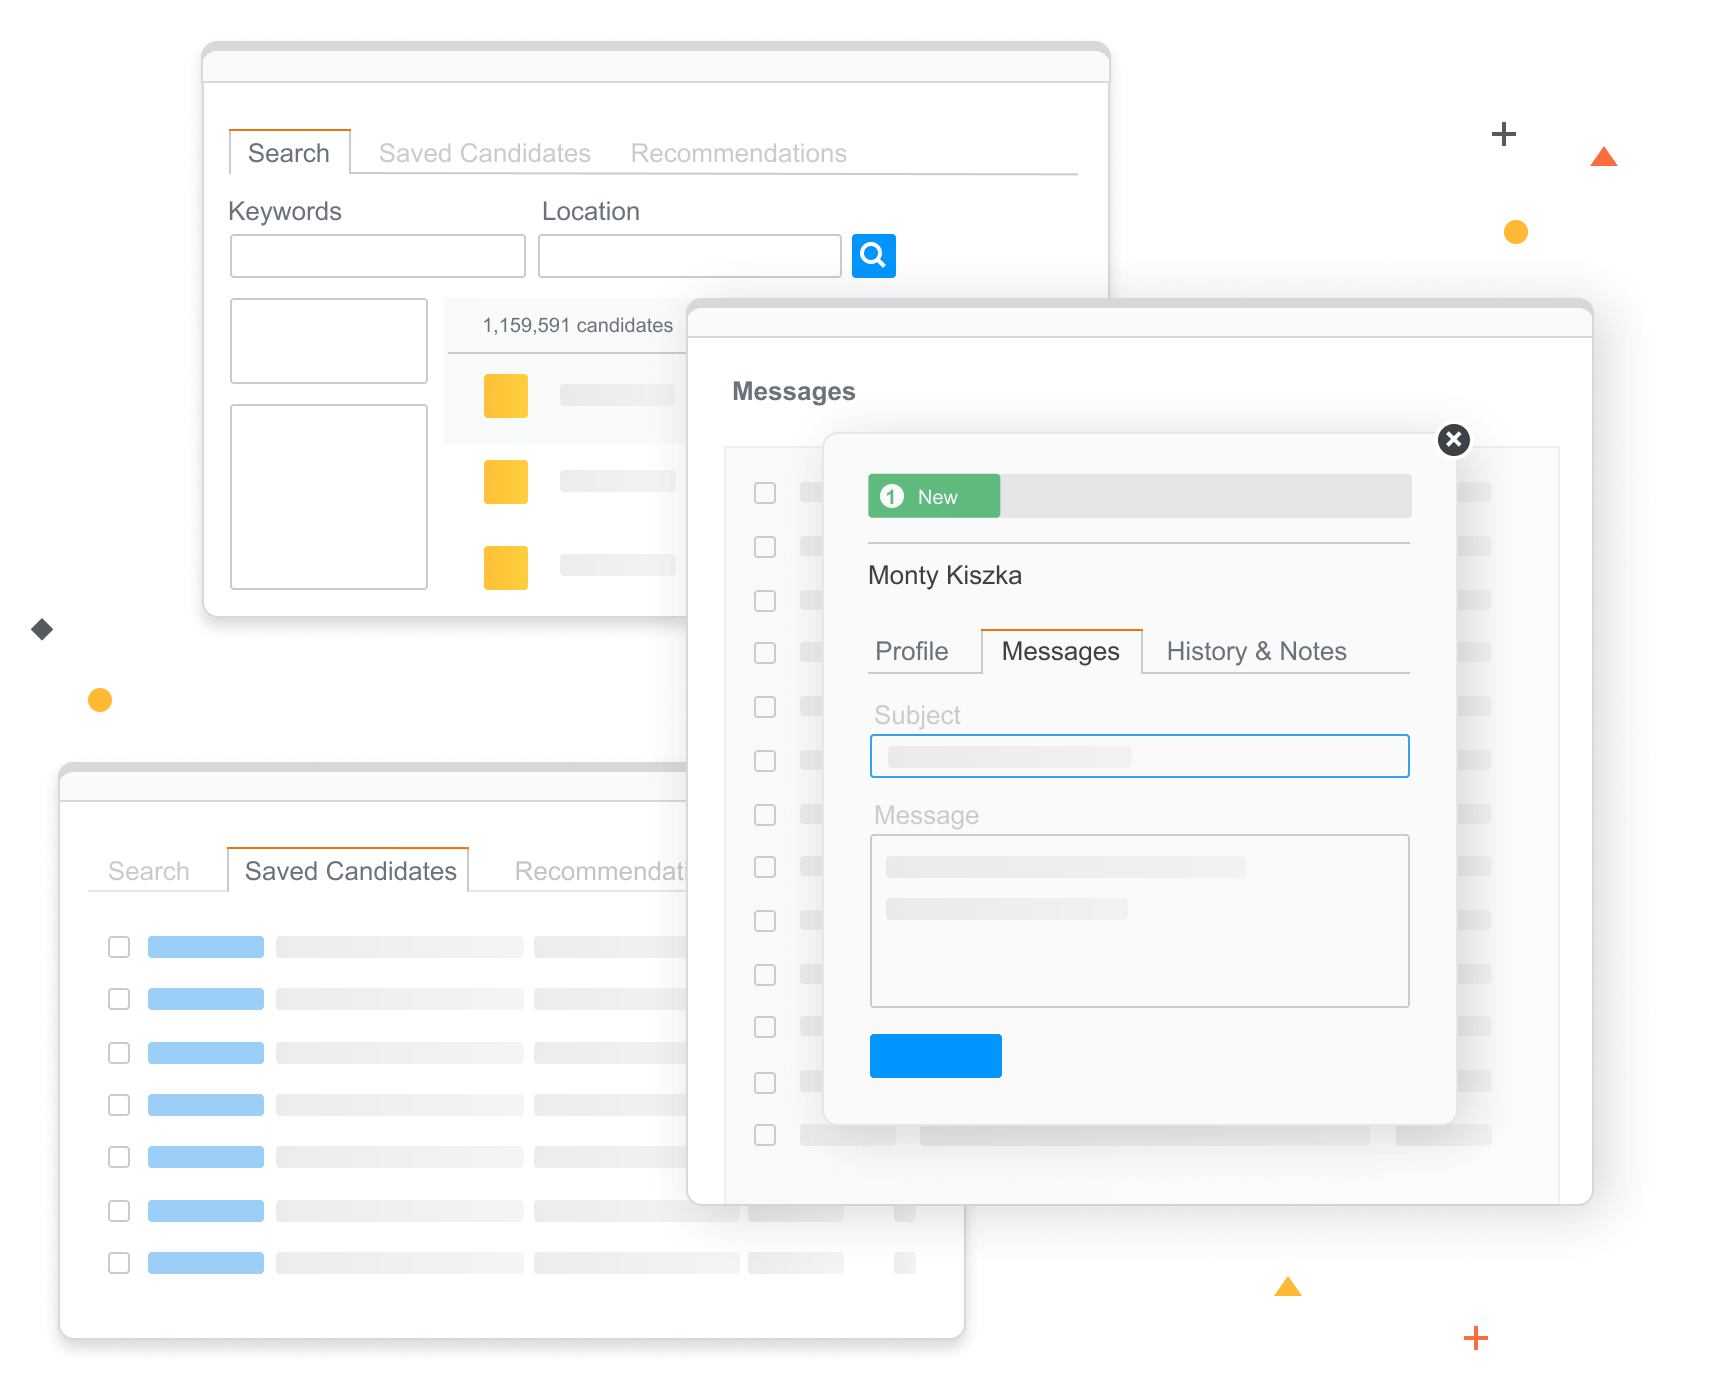The width and height of the screenshot is (1726, 1400).
Task: Open Recommendations tab in top window
Action: (x=739, y=153)
